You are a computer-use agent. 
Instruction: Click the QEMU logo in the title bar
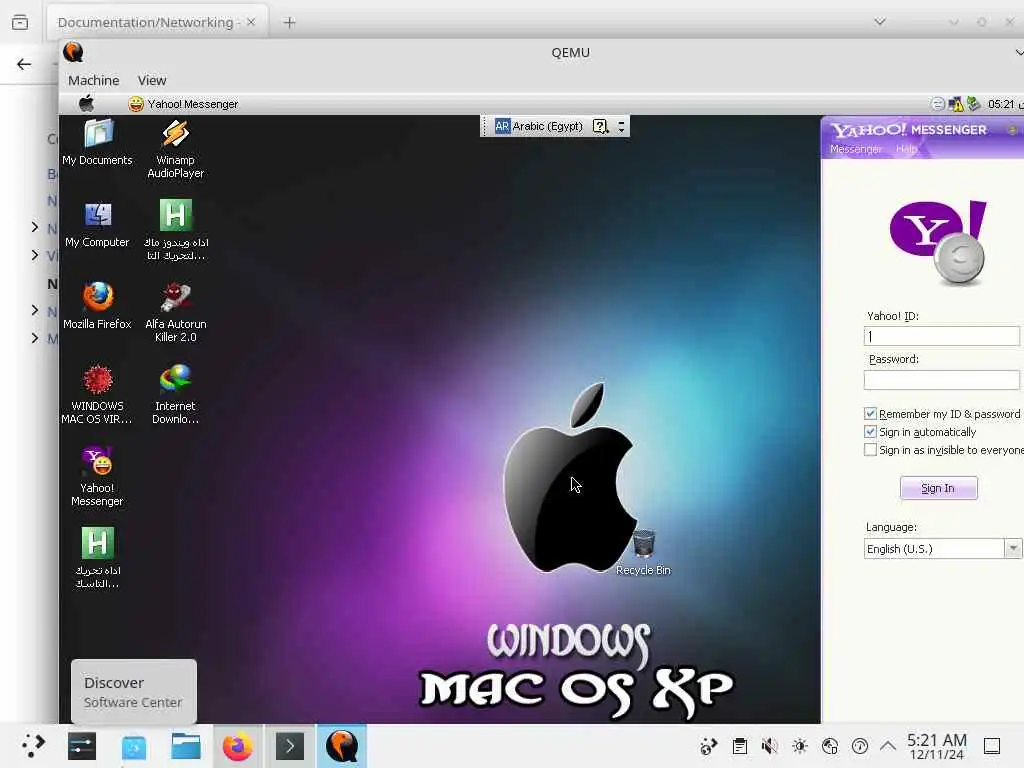[x=73, y=52]
